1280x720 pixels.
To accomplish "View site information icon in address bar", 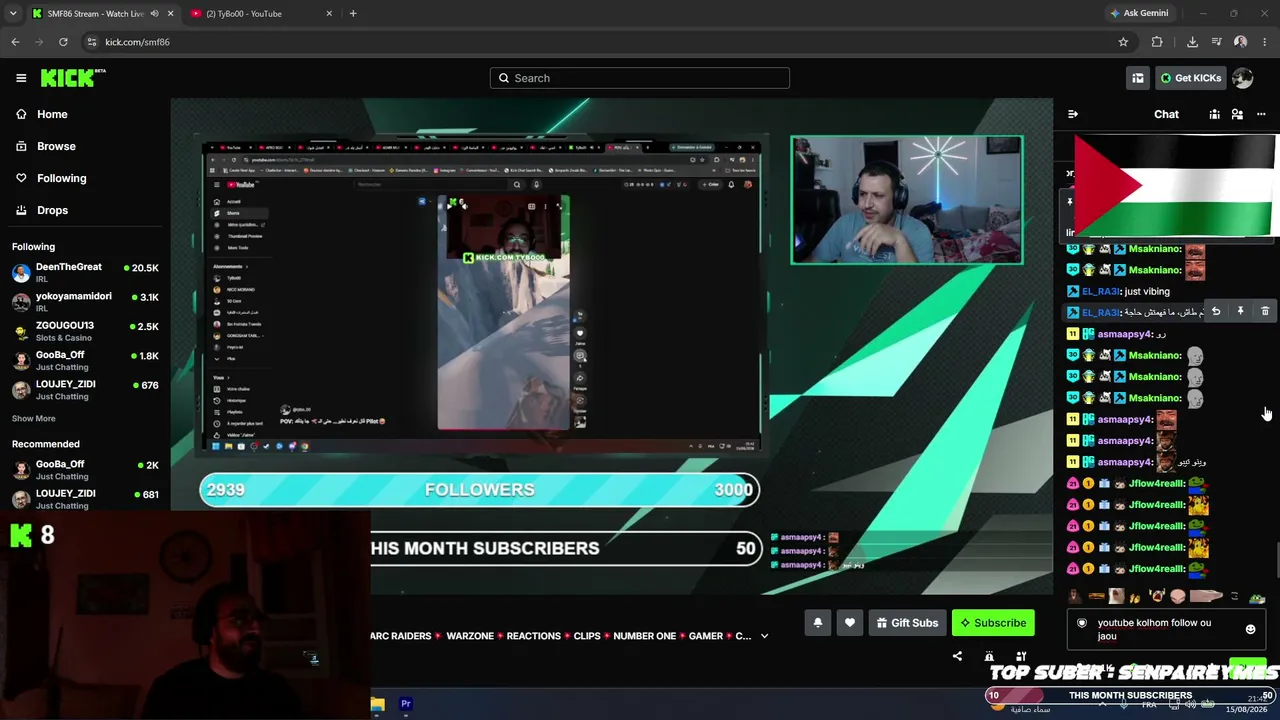I will [x=91, y=42].
